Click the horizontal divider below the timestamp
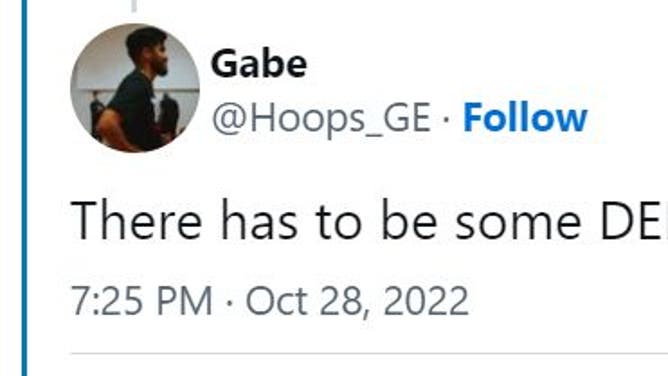 pyautogui.click(x=369, y=353)
